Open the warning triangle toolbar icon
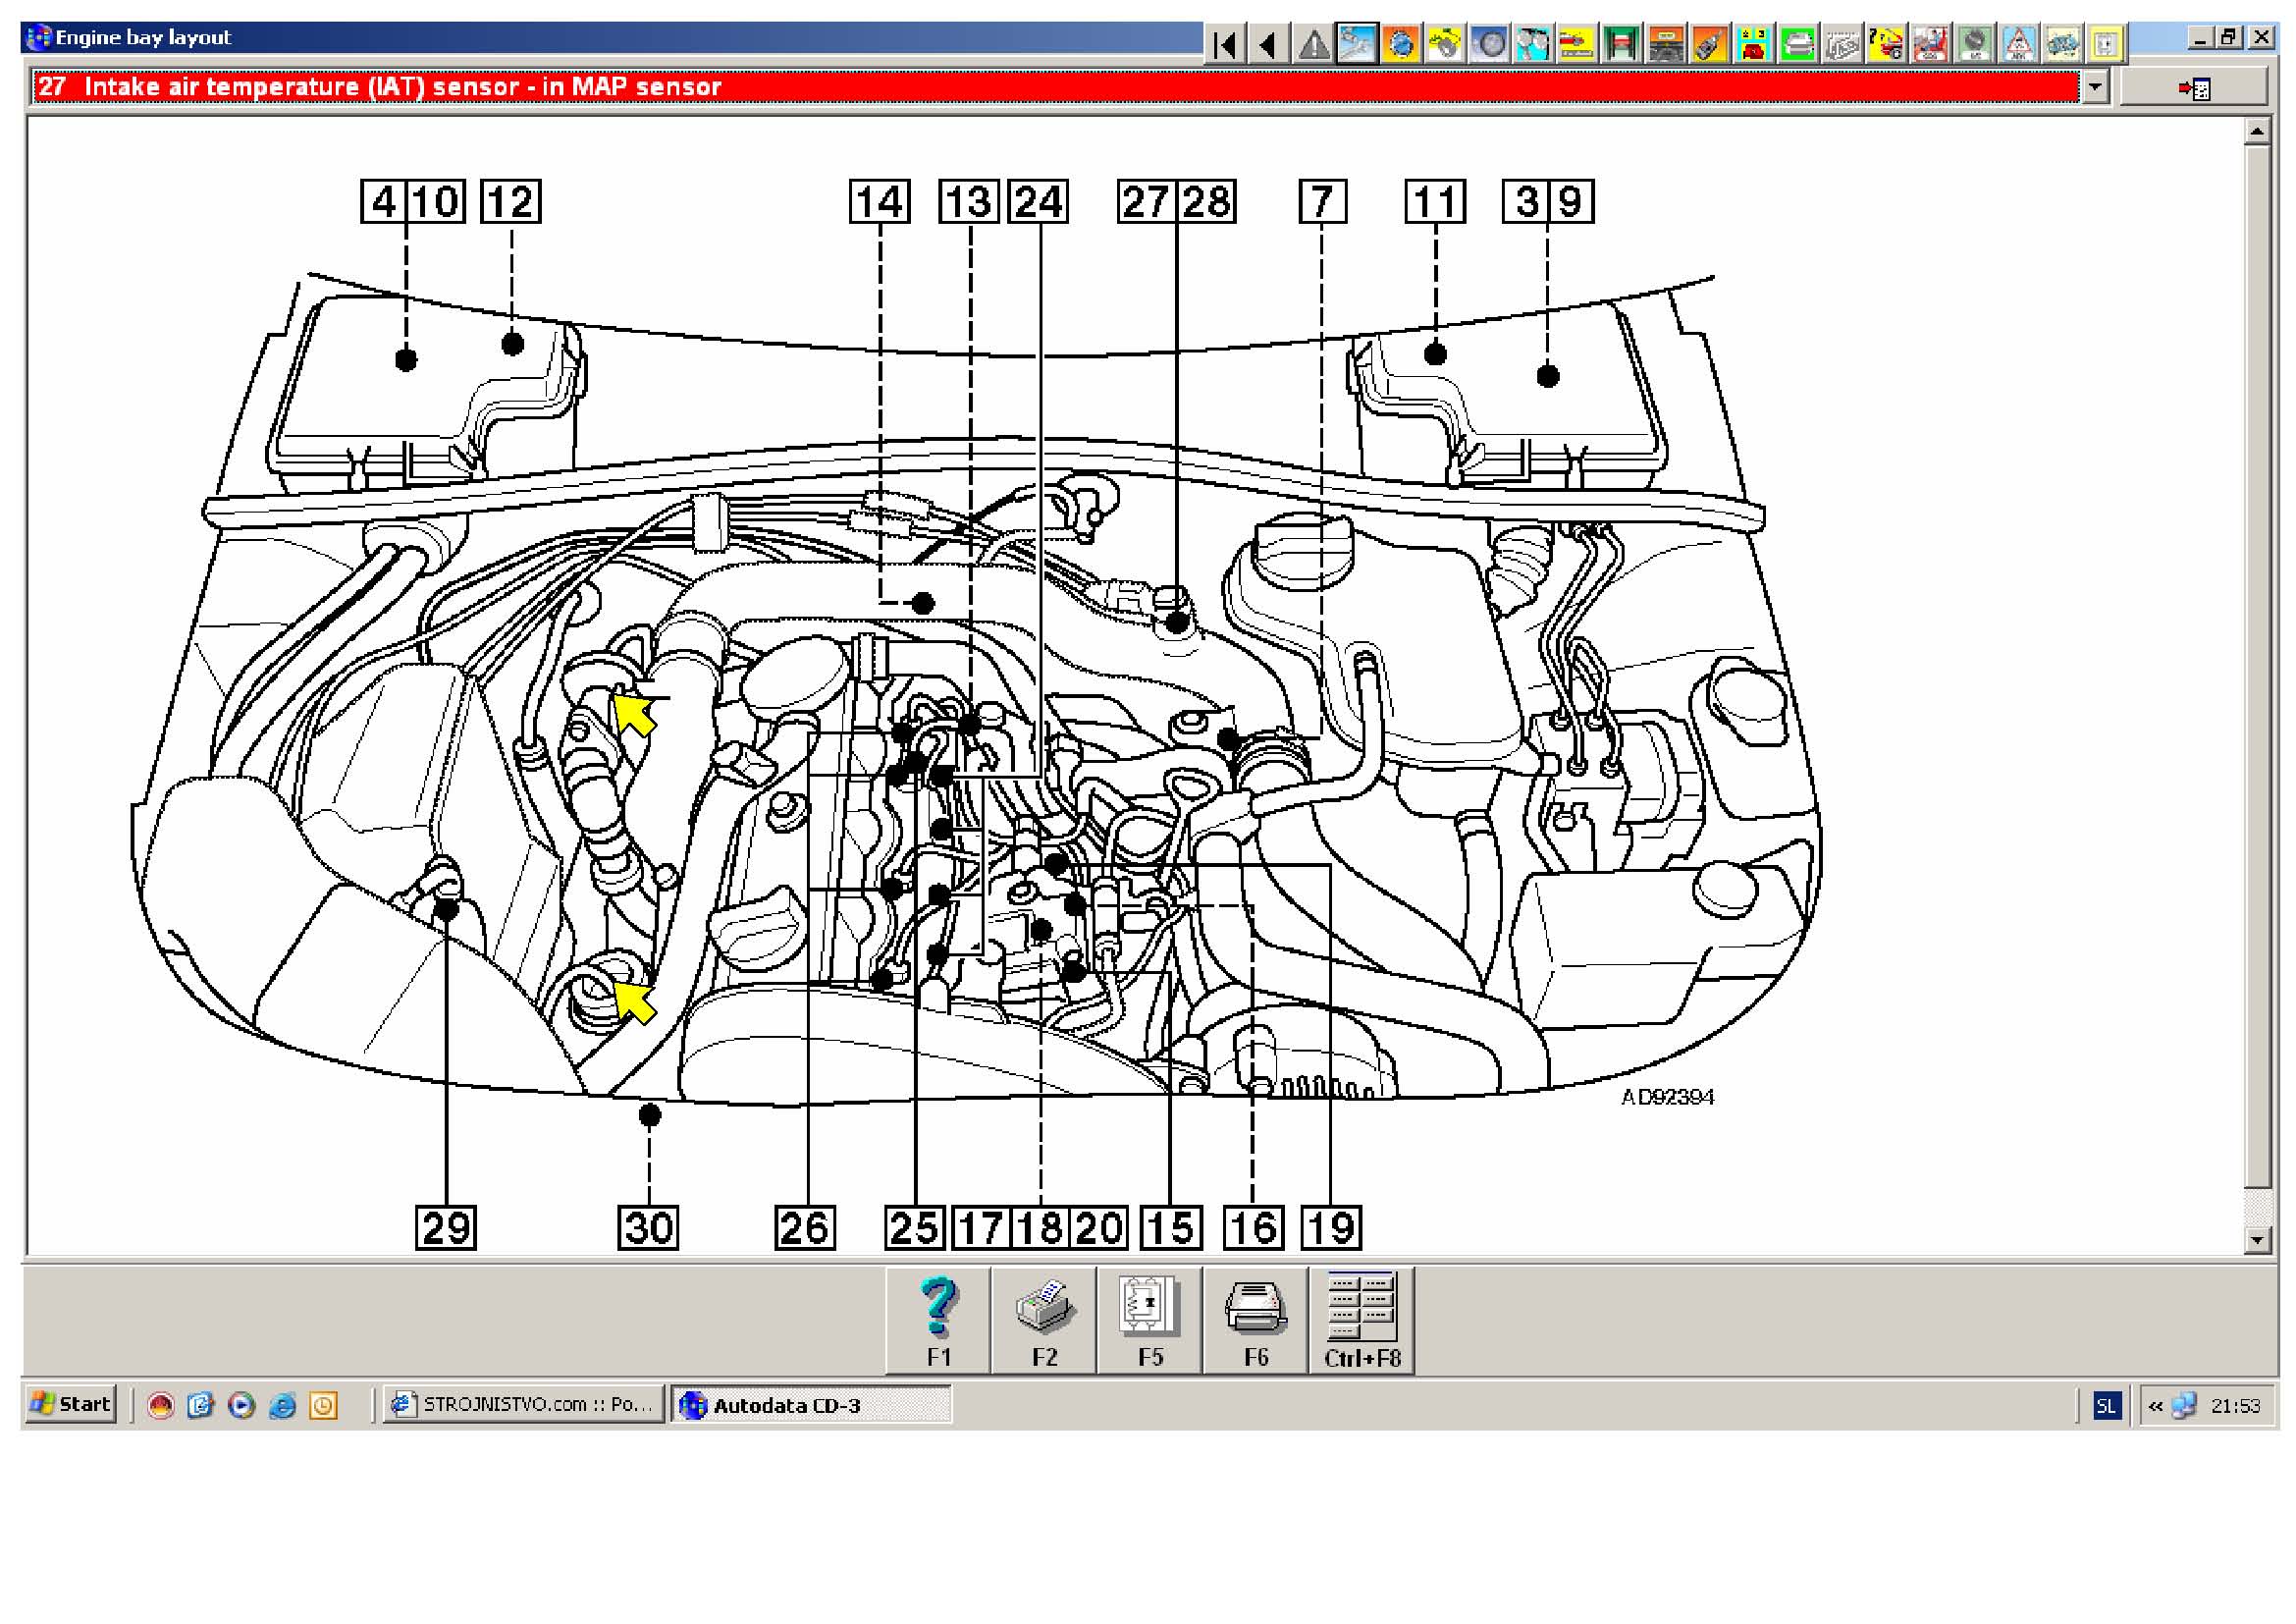This screenshot has width=2296, height=1624. pyautogui.click(x=1314, y=45)
